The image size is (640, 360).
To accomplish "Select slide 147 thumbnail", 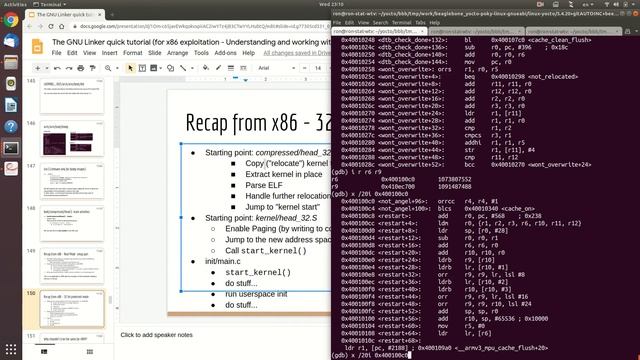I will tap(72, 181).
